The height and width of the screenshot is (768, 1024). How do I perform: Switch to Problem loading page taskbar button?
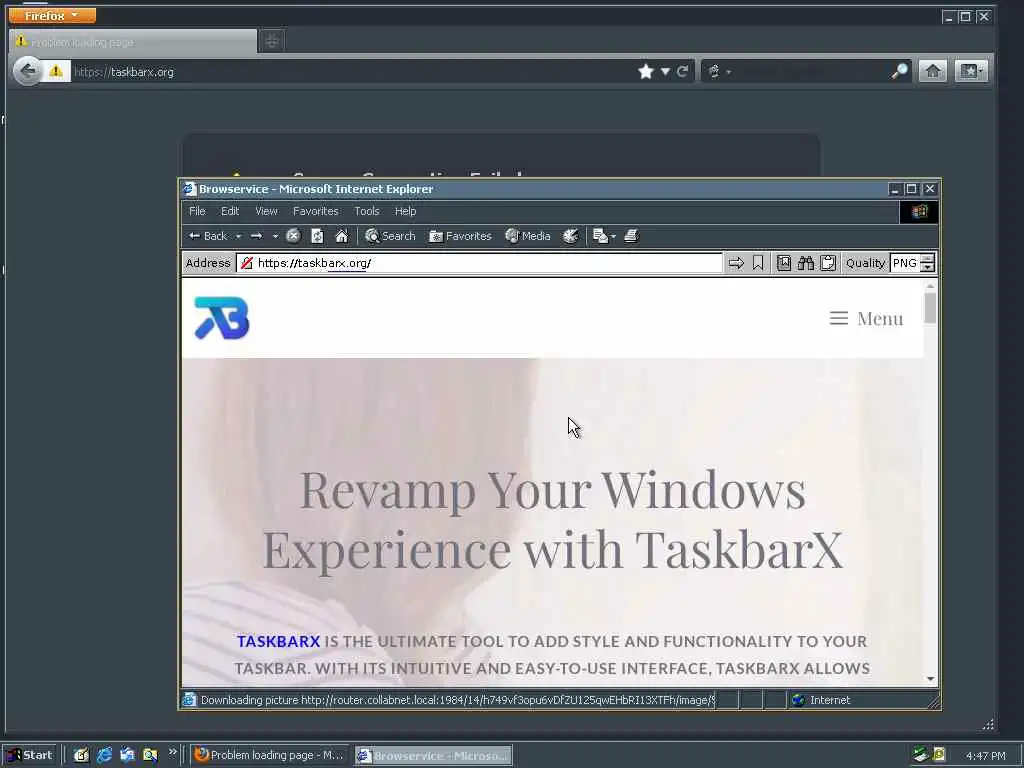269,755
